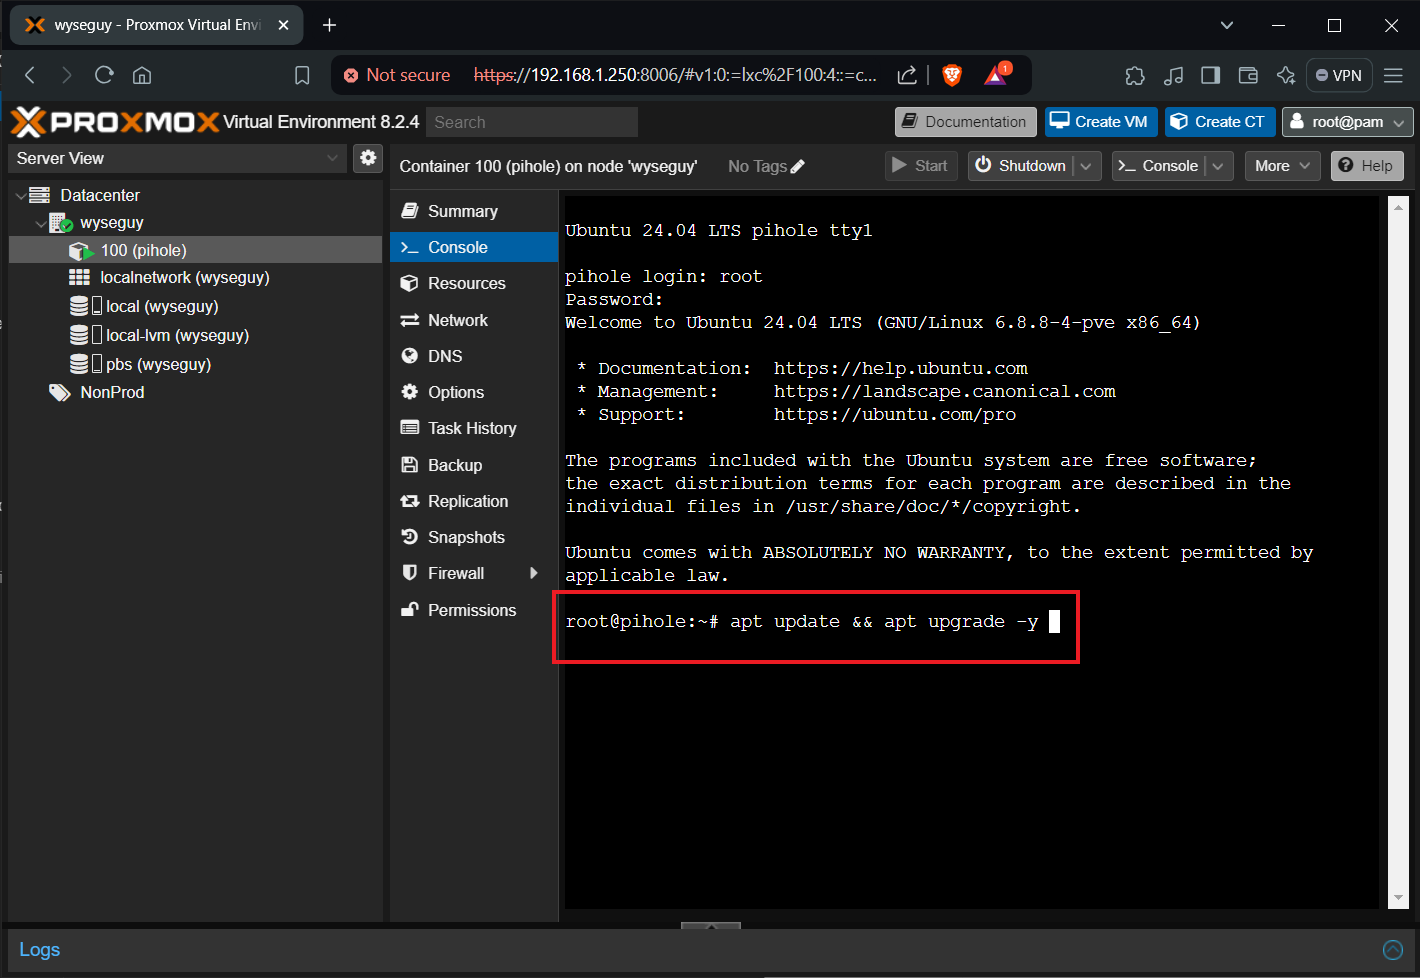Click the Proxmox logo
1420x978 pixels.
pyautogui.click(x=114, y=122)
